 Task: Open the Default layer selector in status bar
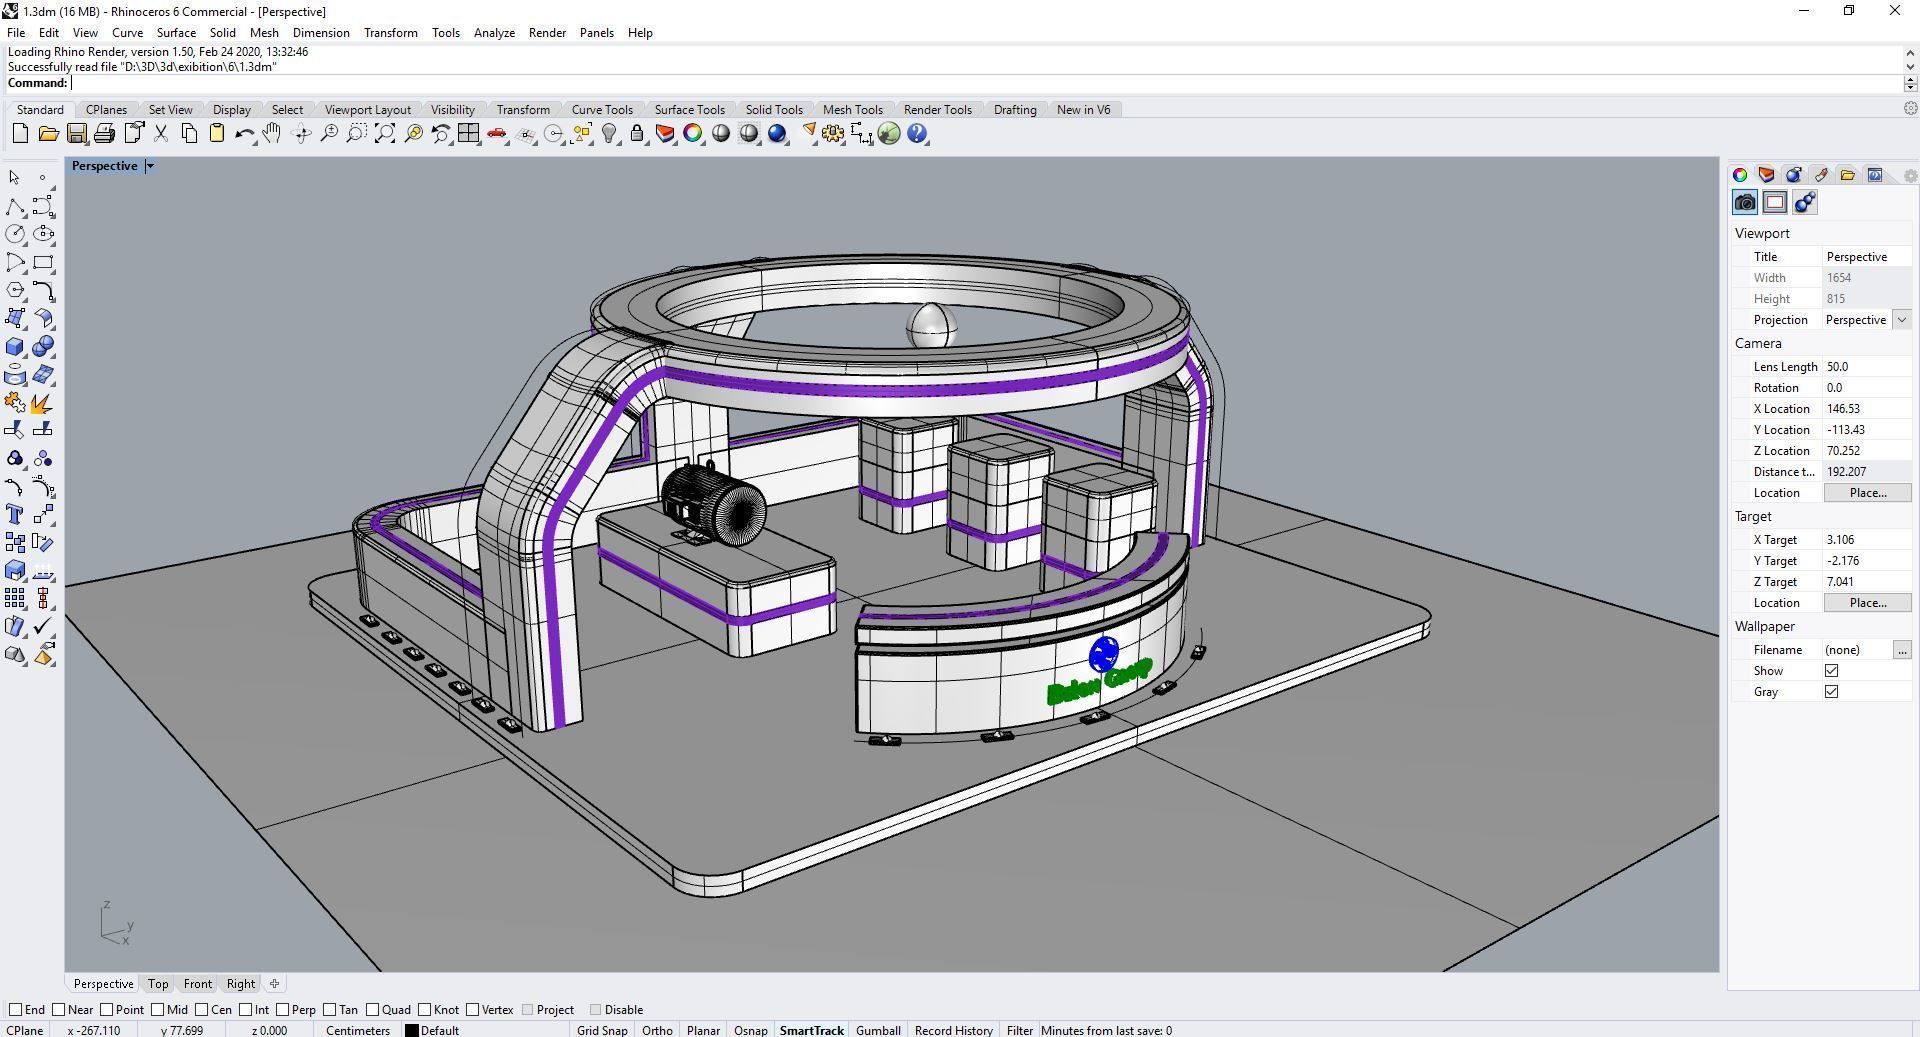(x=439, y=1030)
